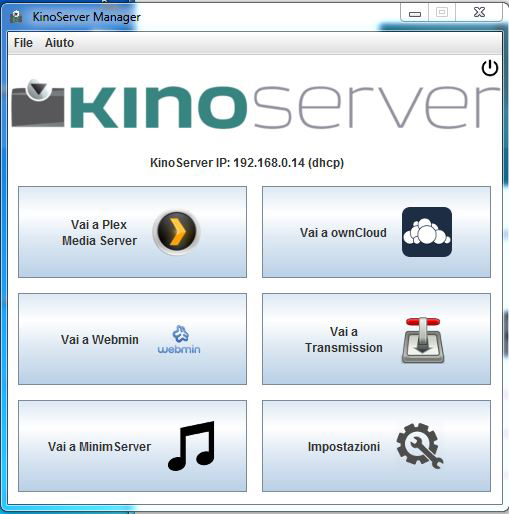Viewport: 509px width, 514px height.
Task: Close the KinoServer Manager window
Action: [x=479, y=13]
